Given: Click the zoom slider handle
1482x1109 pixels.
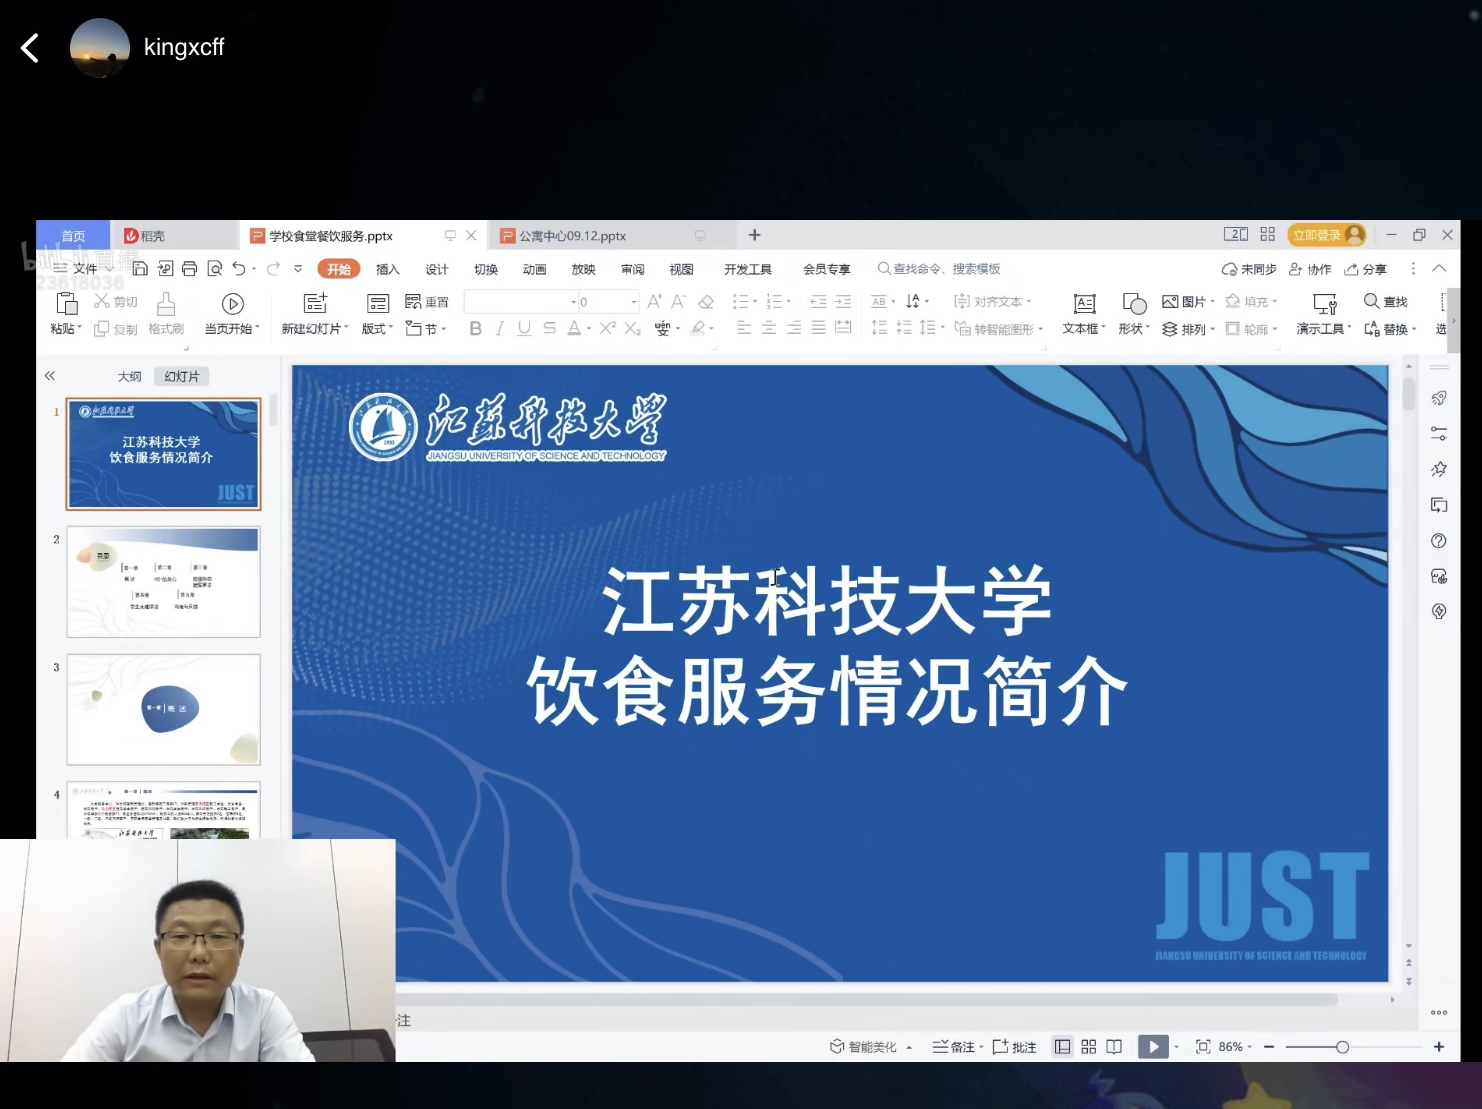Looking at the screenshot, I should click(1342, 1047).
